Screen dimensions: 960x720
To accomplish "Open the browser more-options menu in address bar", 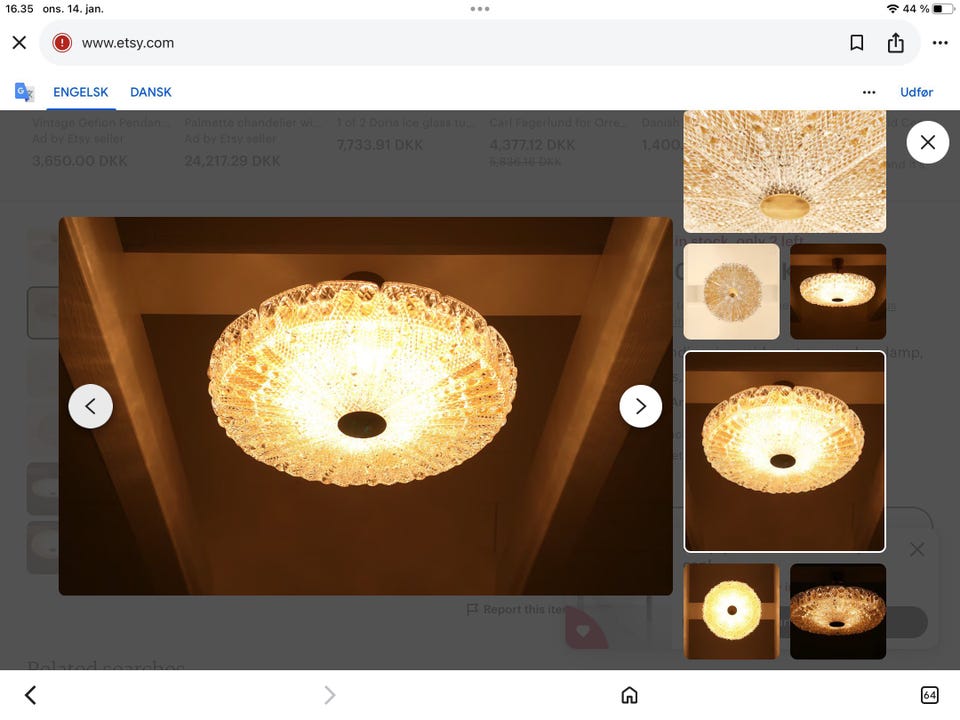I will click(940, 43).
